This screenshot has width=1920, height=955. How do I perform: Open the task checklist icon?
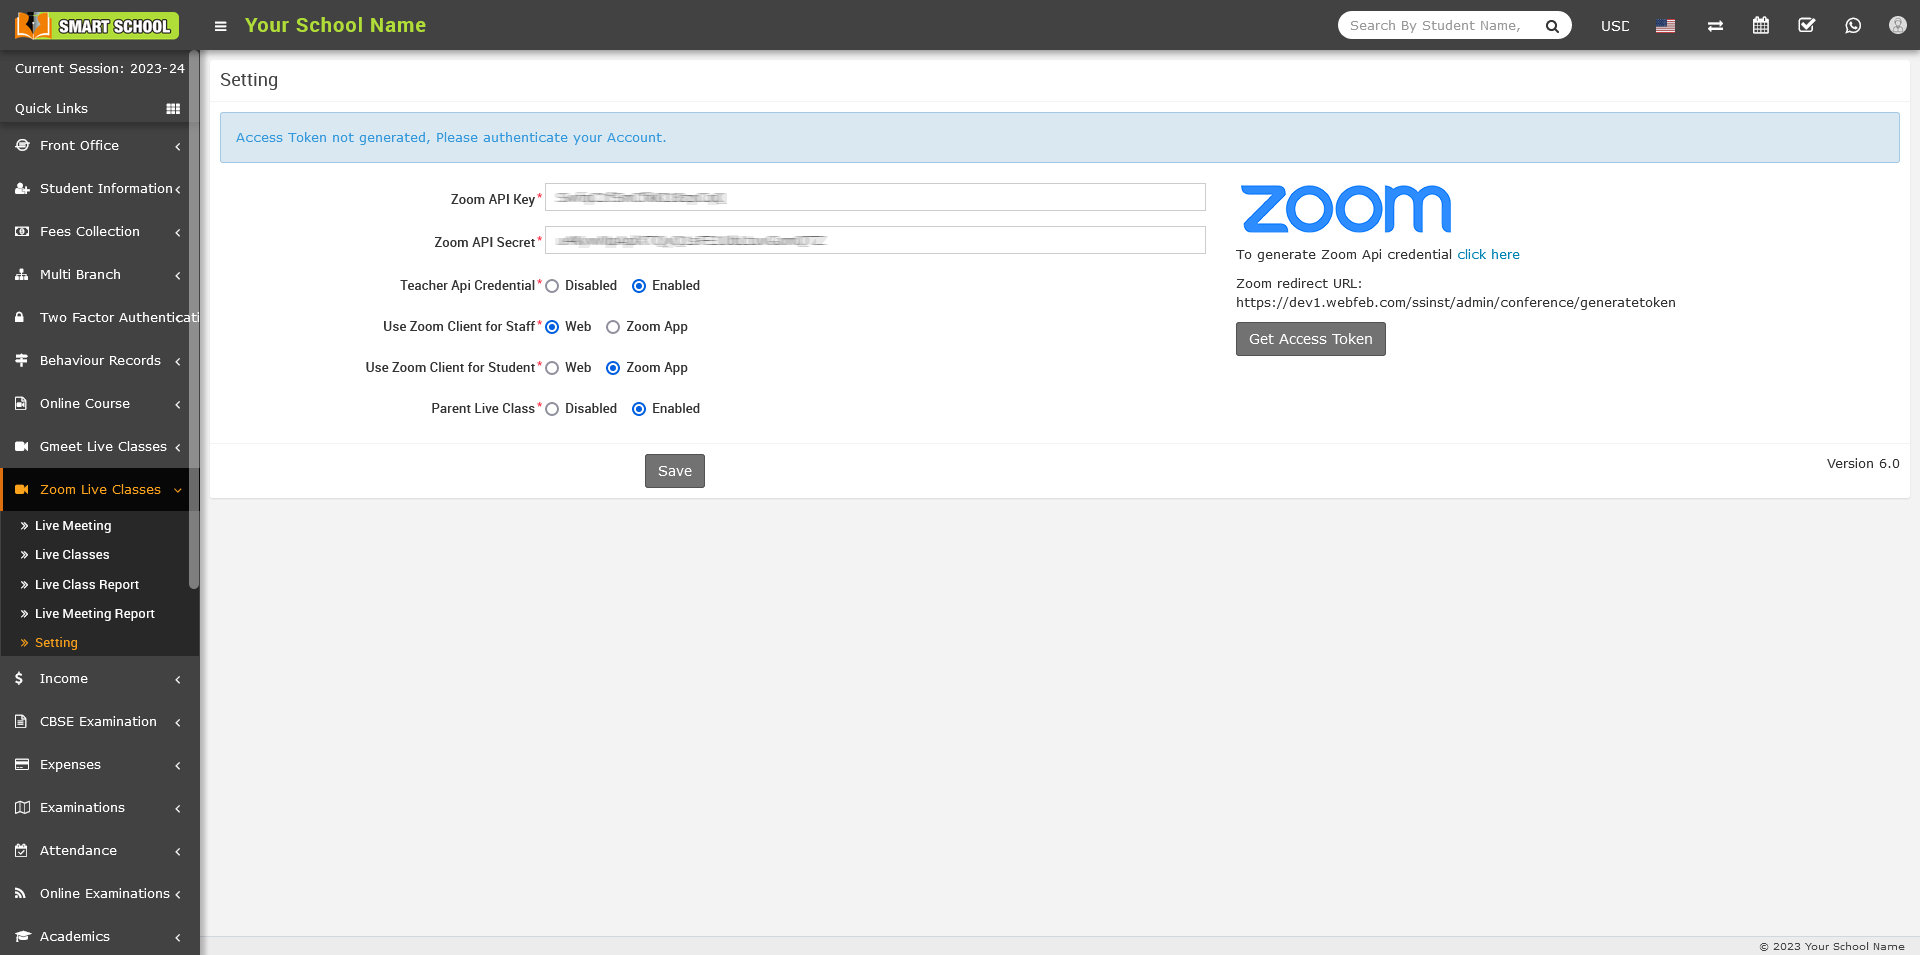point(1807,26)
